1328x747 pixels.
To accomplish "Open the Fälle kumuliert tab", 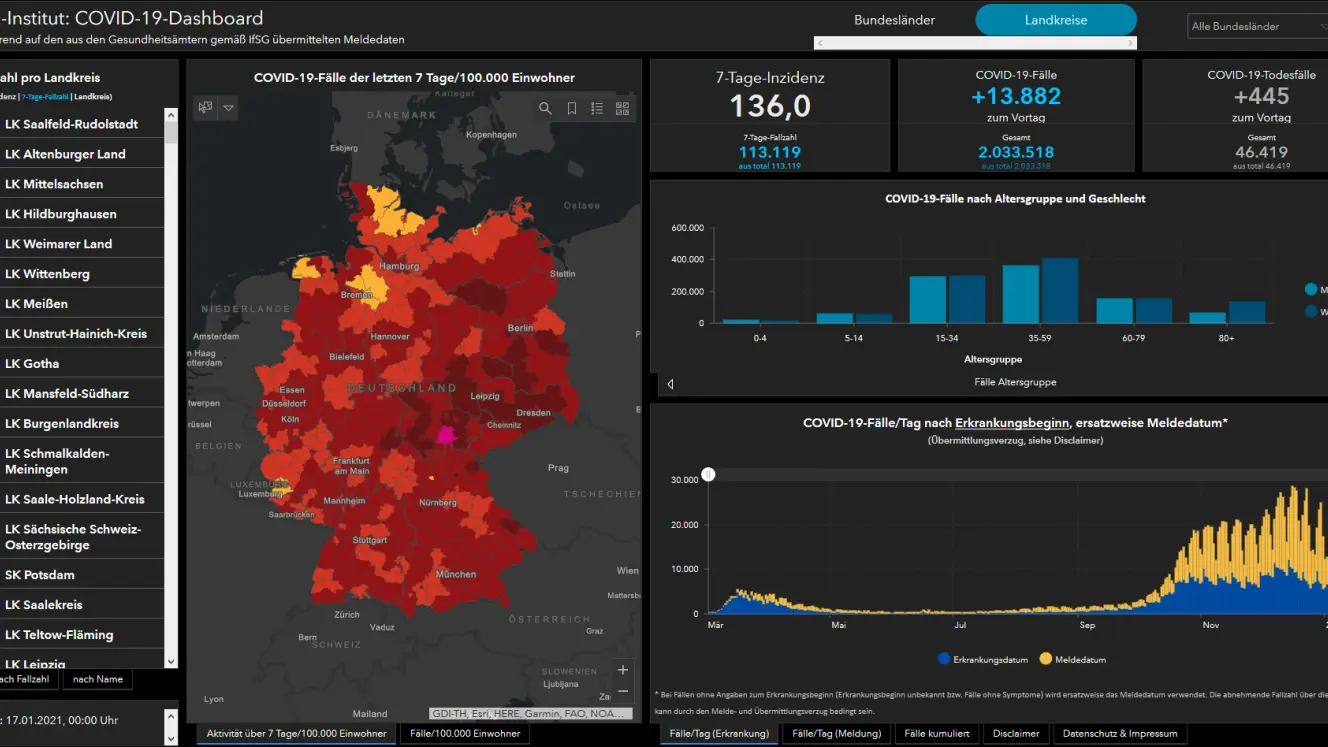I will (x=937, y=733).
